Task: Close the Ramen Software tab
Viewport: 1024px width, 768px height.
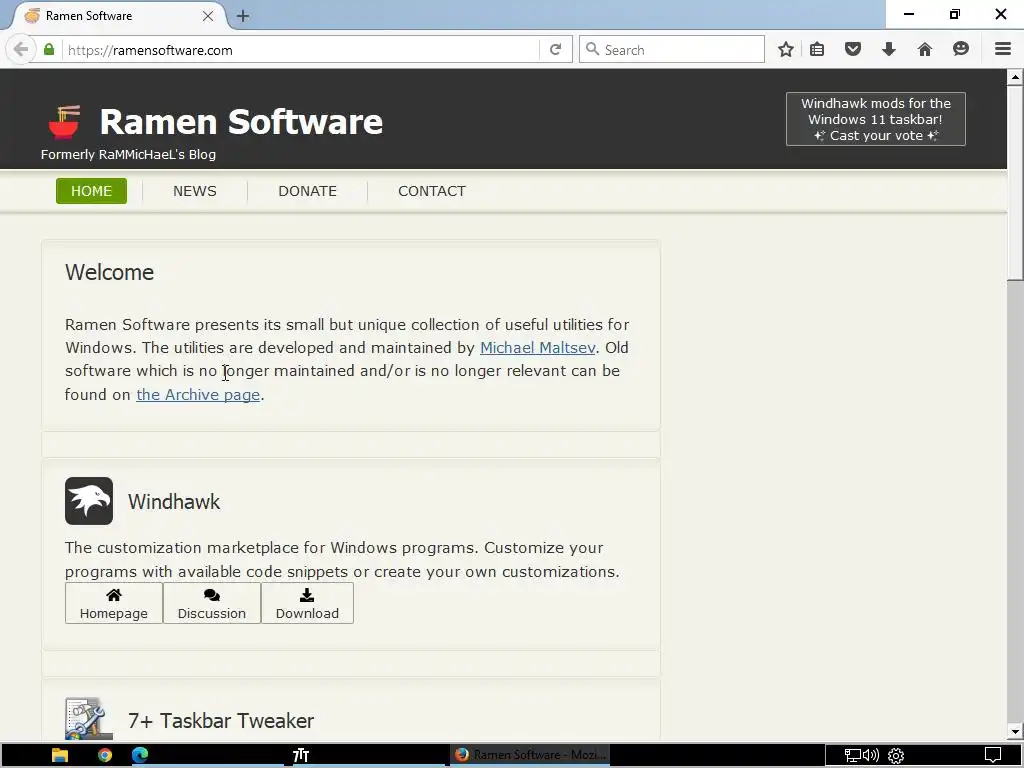Action: tap(208, 16)
